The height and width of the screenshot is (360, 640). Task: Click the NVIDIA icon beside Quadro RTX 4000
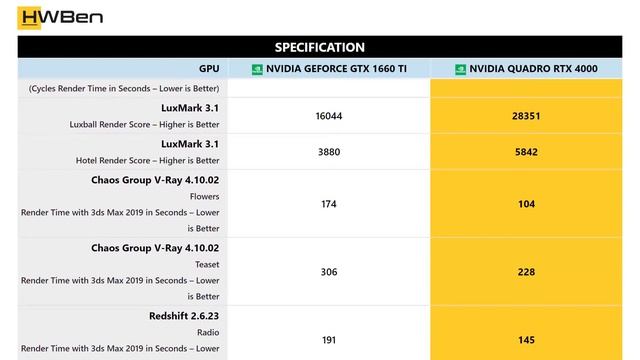click(x=460, y=69)
